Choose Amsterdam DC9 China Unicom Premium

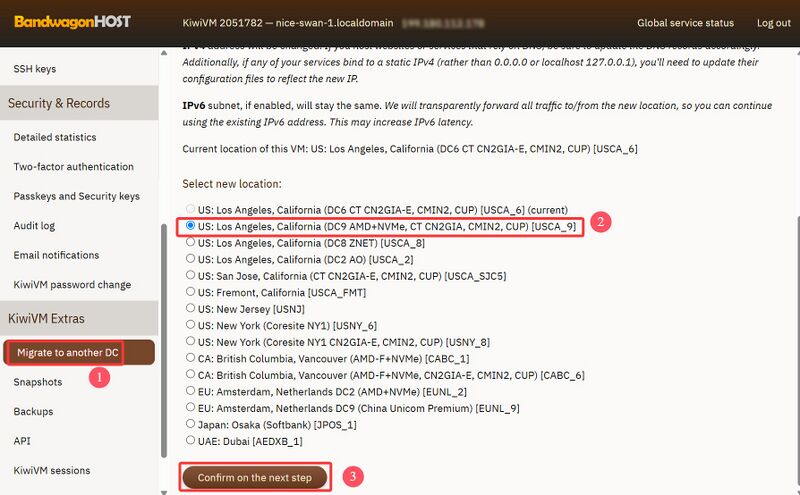tap(190, 410)
